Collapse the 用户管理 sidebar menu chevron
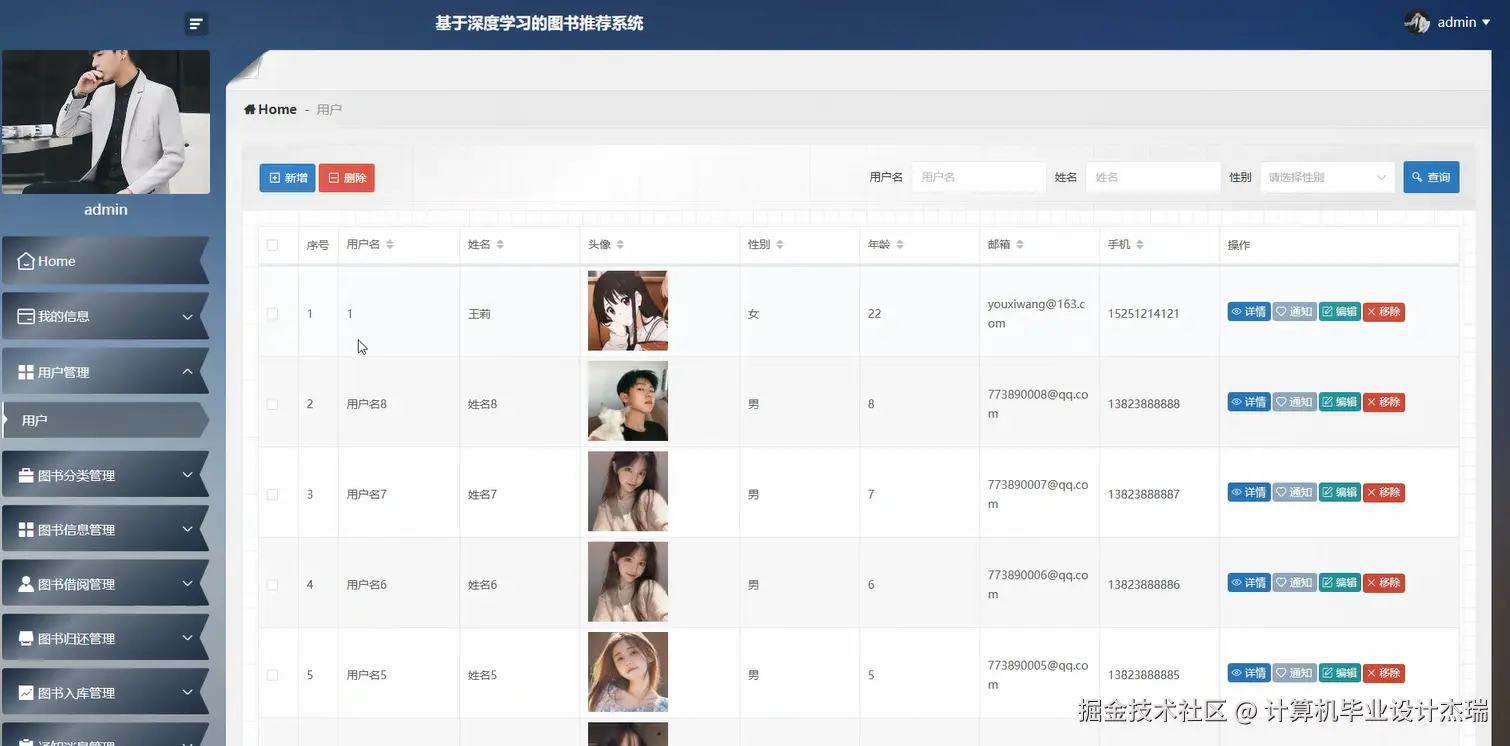 coord(187,372)
